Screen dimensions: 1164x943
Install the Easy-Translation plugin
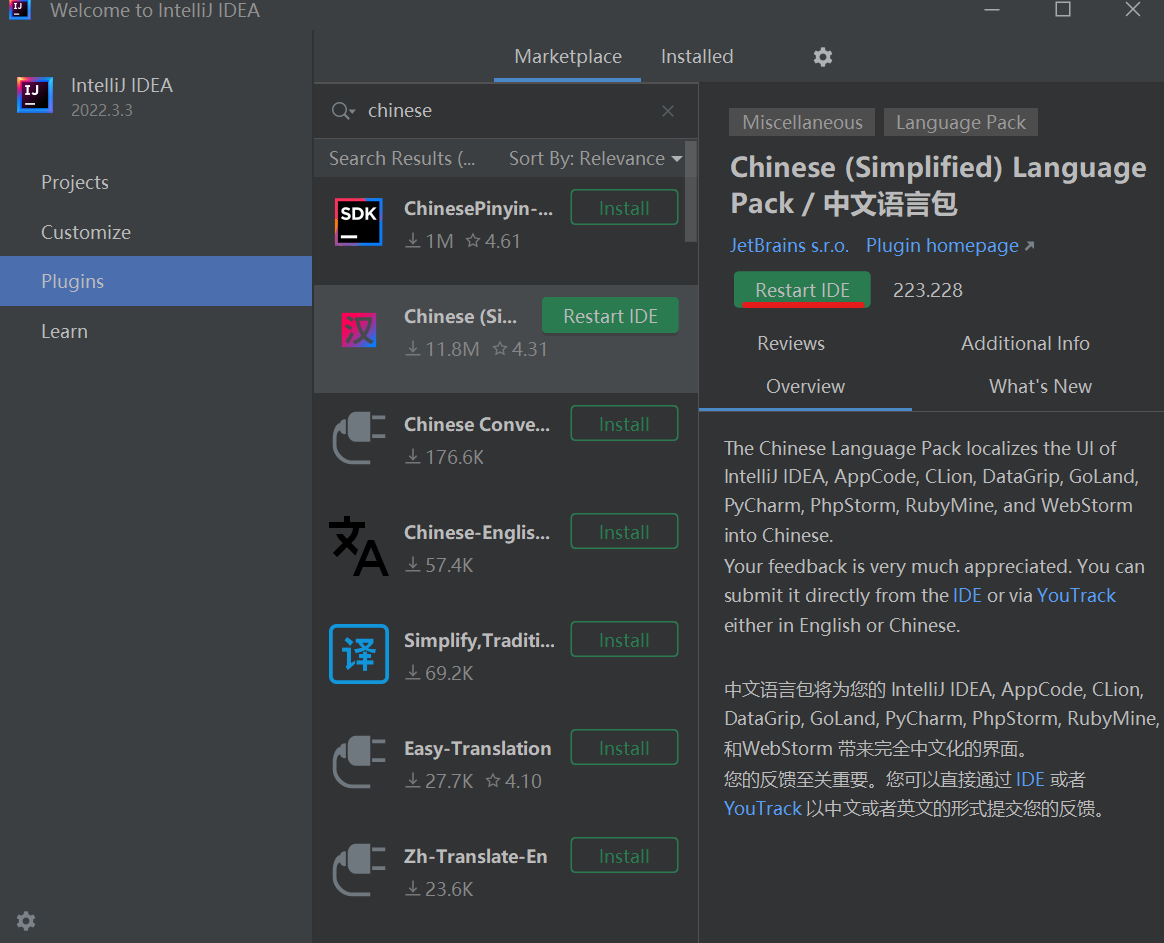point(624,748)
